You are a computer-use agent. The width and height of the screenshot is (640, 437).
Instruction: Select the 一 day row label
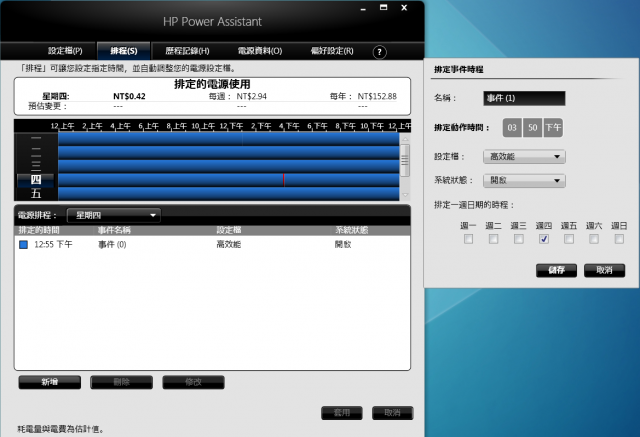[x=36, y=138]
